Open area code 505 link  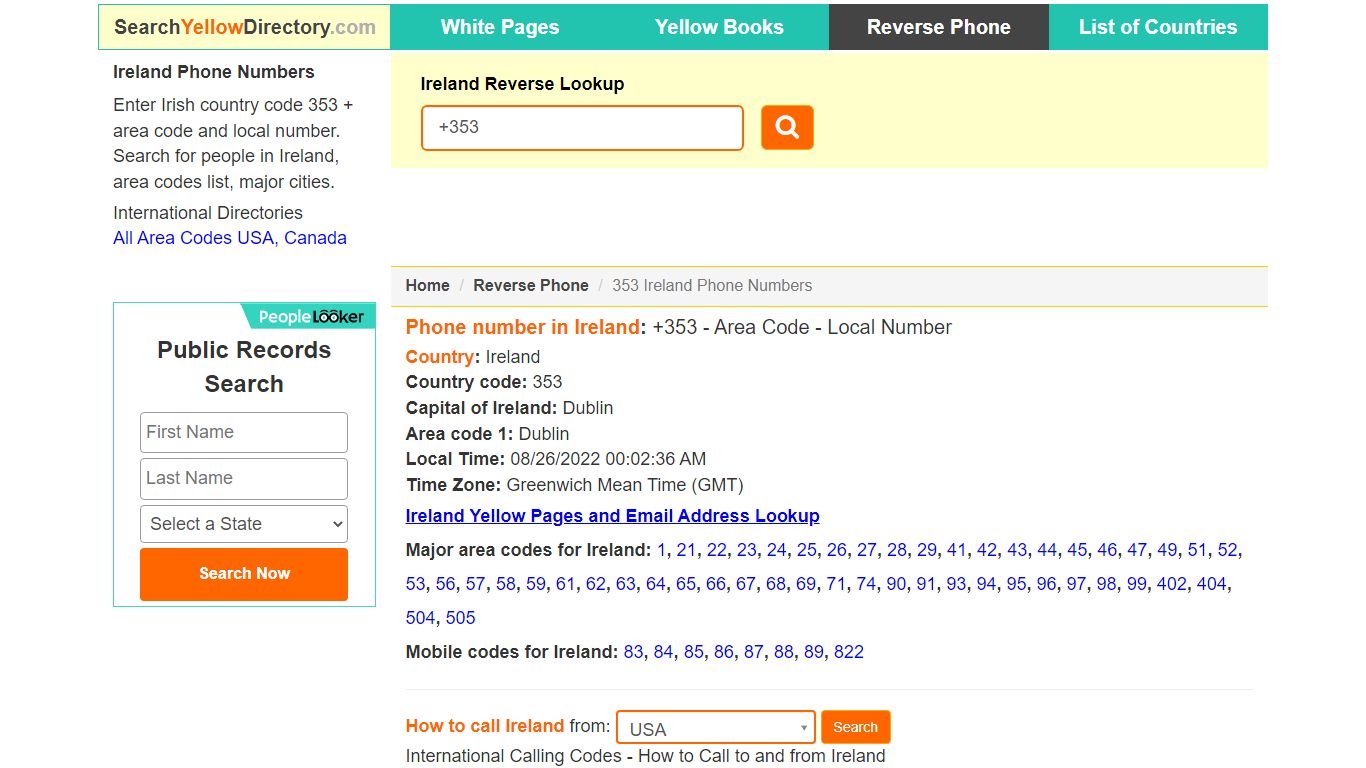pyautogui.click(x=460, y=618)
